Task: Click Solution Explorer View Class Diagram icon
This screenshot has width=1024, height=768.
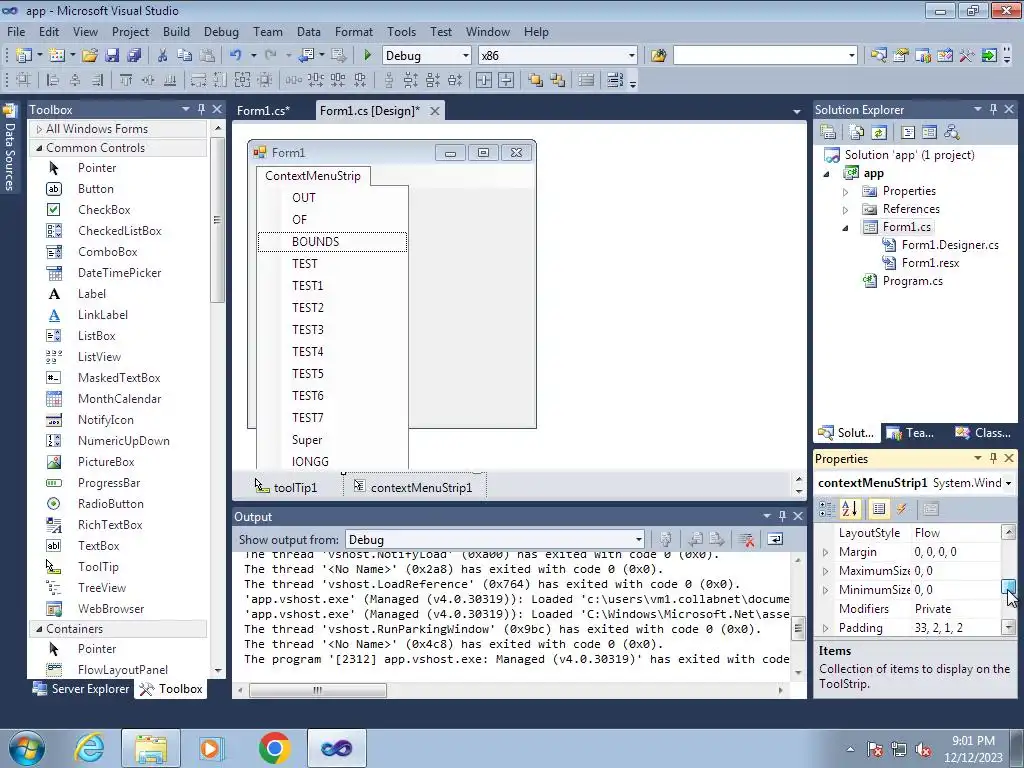Action: coord(952,133)
